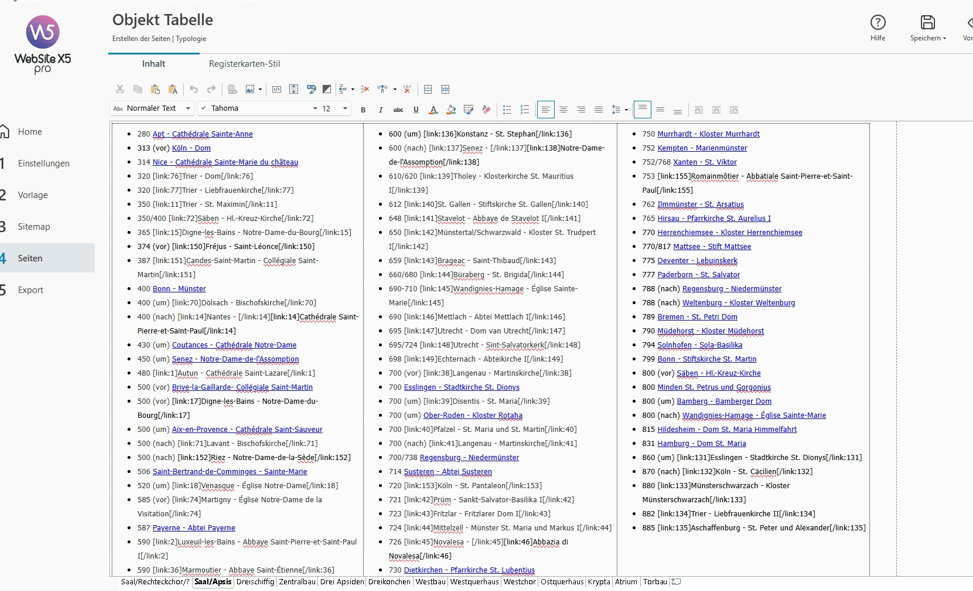
Task: Toggle bold formatting
Action: coord(363,110)
